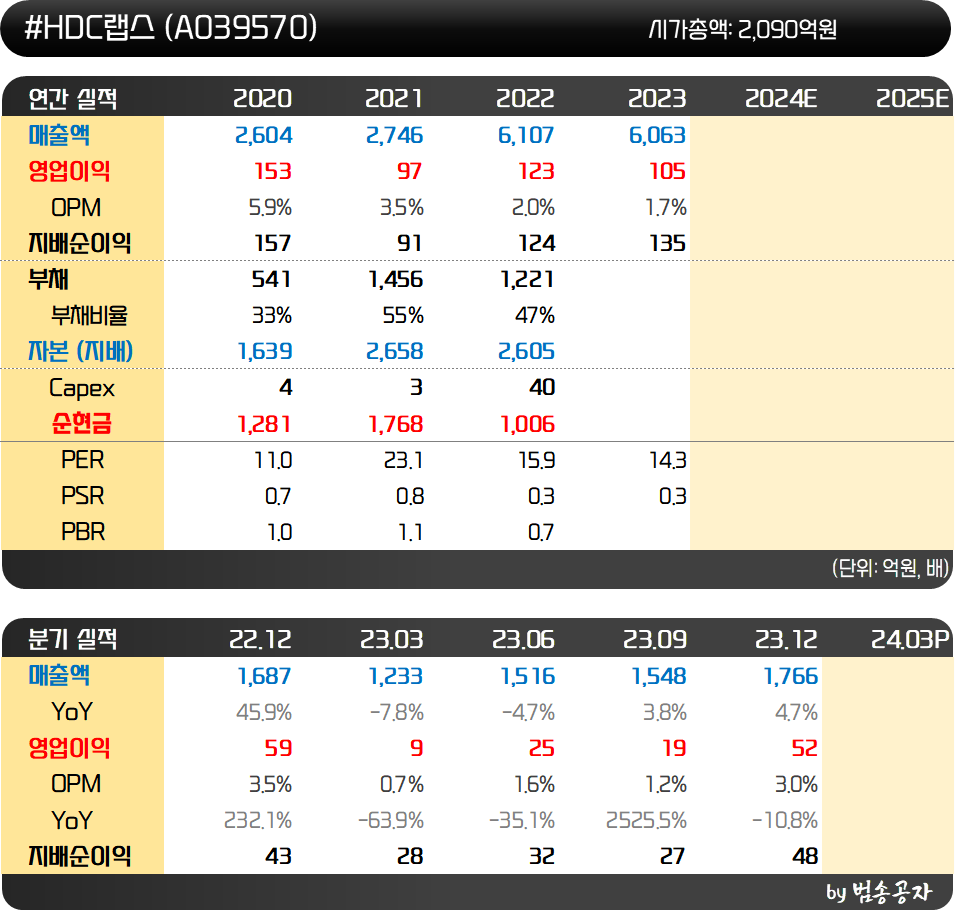955x911 pixels.
Task: Click PER value 15.9
Action: (x=537, y=460)
